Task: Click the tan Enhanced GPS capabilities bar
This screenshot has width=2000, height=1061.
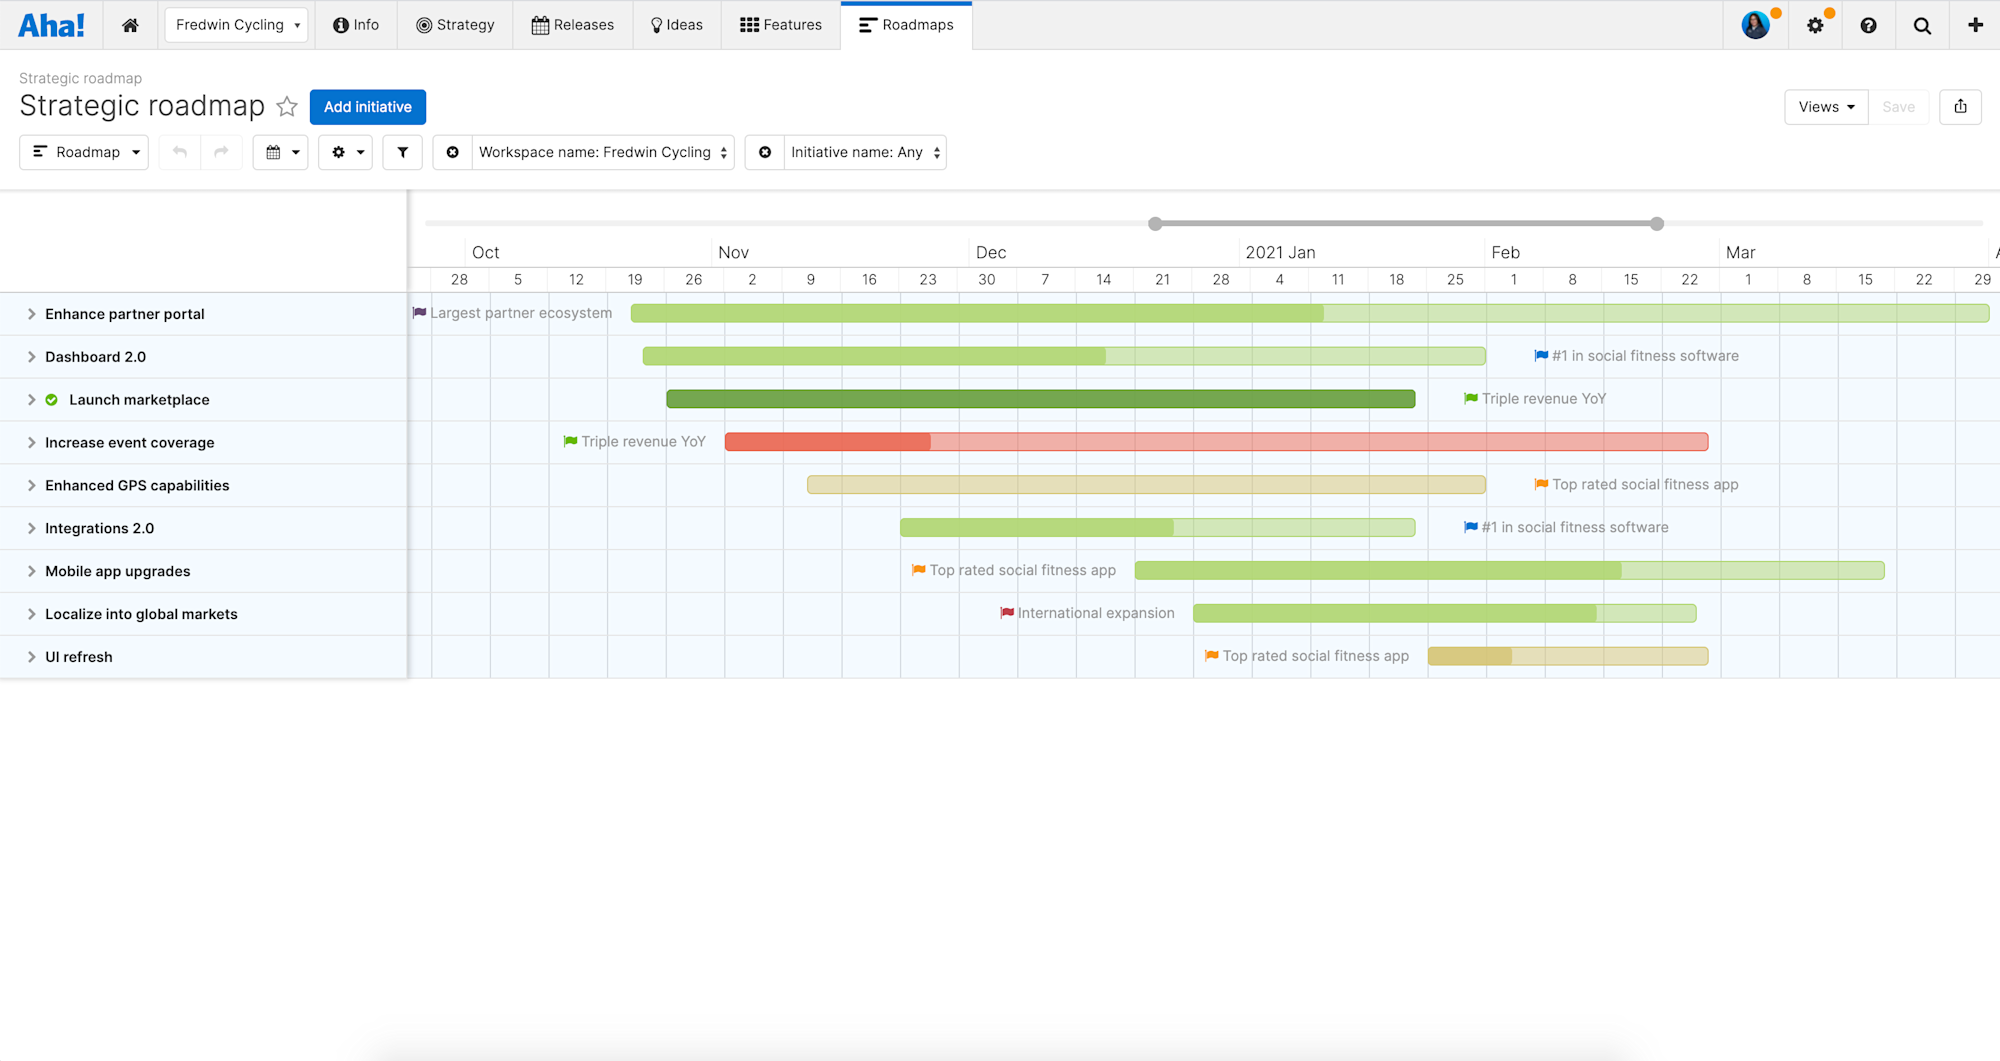Action: point(1146,485)
